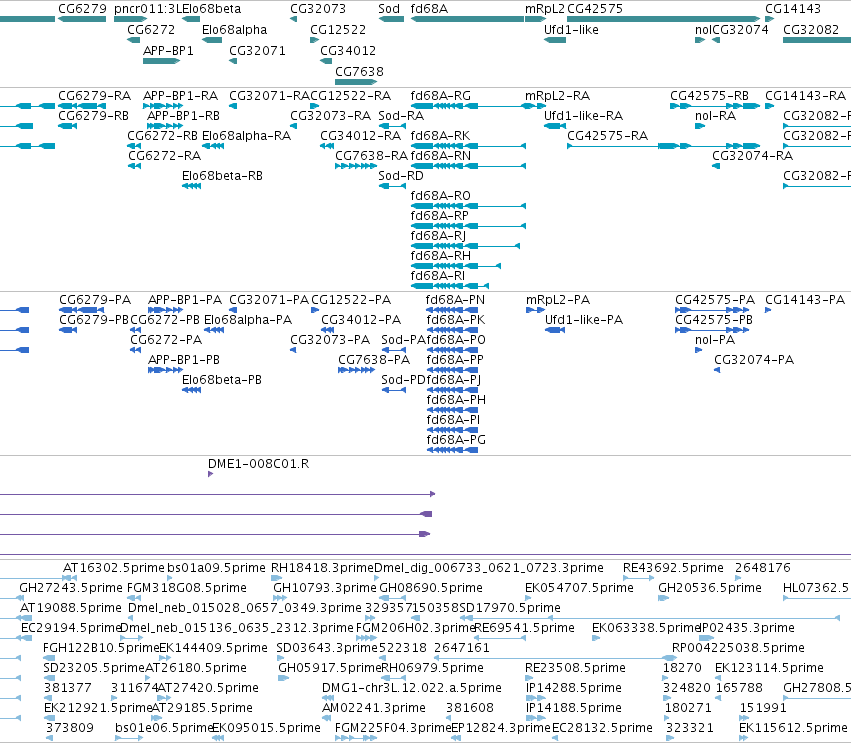Select transcript fd68A-RP
This screenshot has height=743, width=851.
point(439,216)
